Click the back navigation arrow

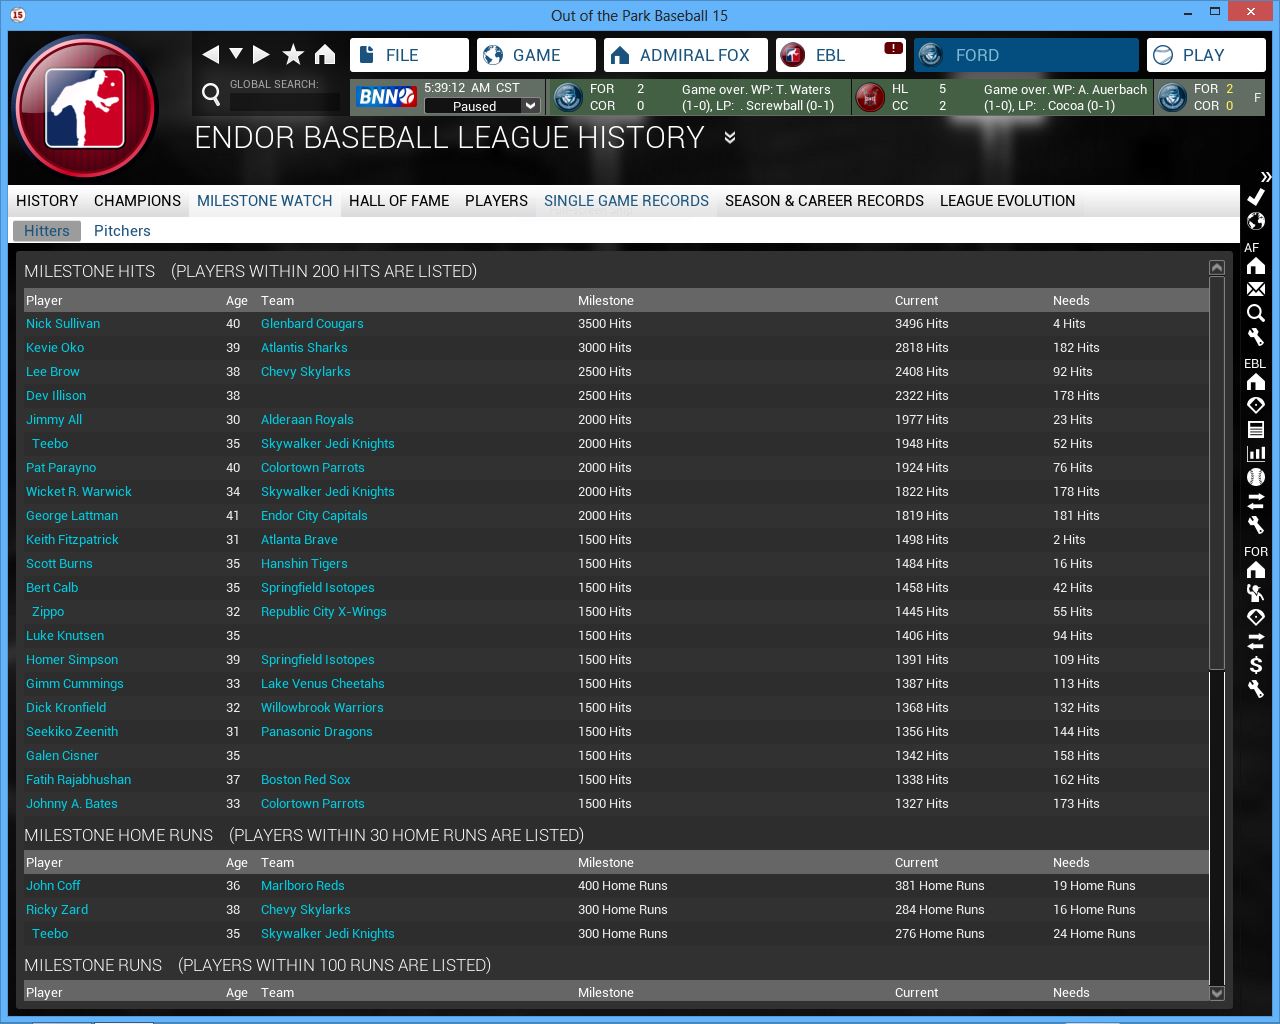pyautogui.click(x=210, y=55)
